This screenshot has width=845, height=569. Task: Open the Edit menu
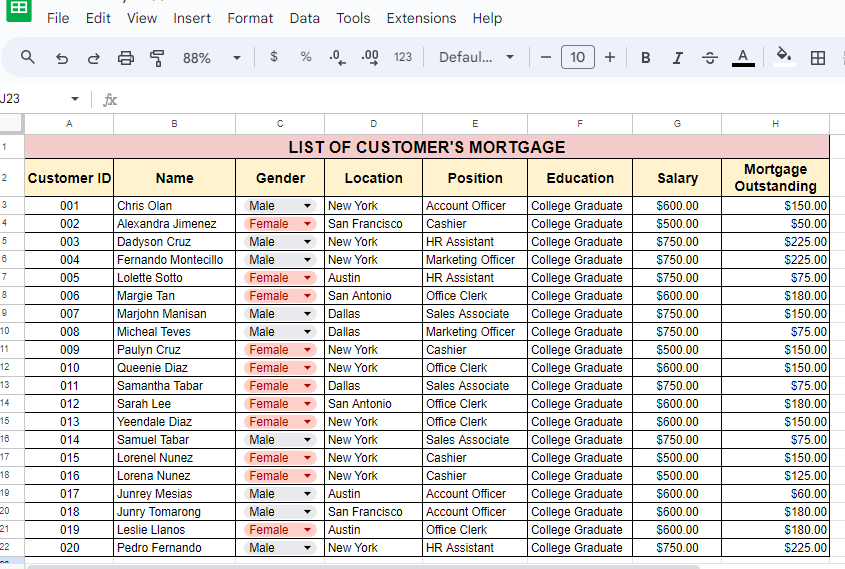[x=98, y=18]
